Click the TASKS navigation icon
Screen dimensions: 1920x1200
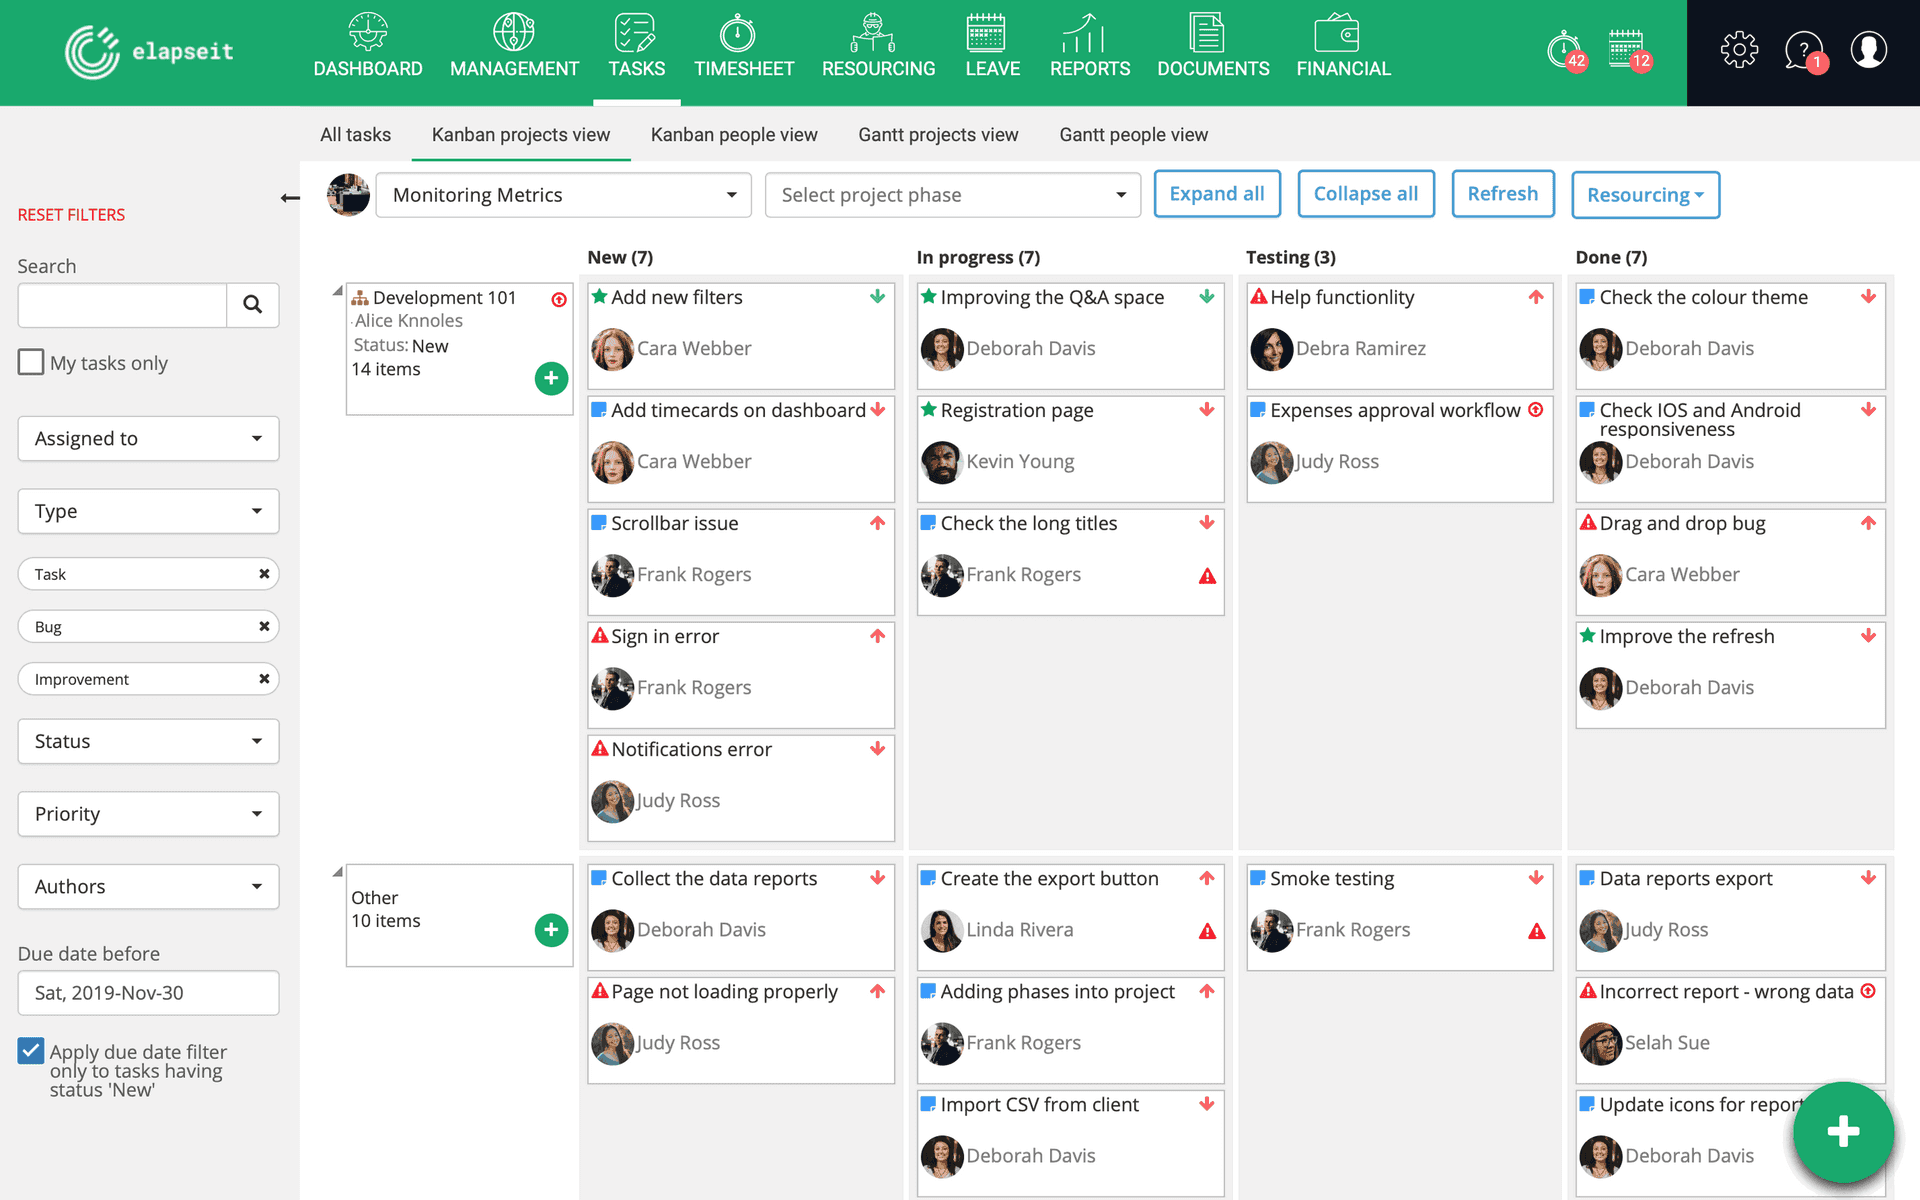[x=636, y=33]
